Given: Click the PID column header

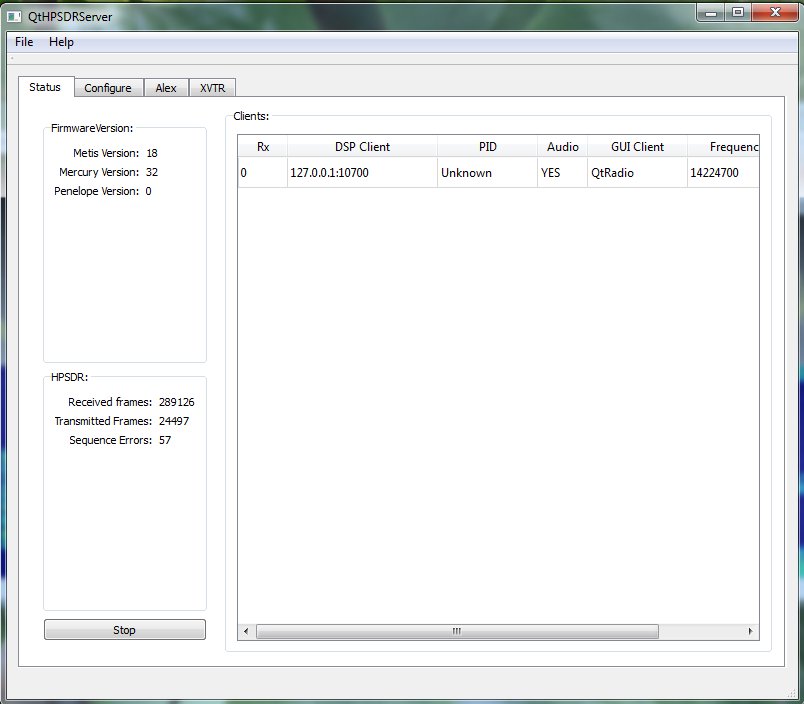Looking at the screenshot, I should (488, 147).
